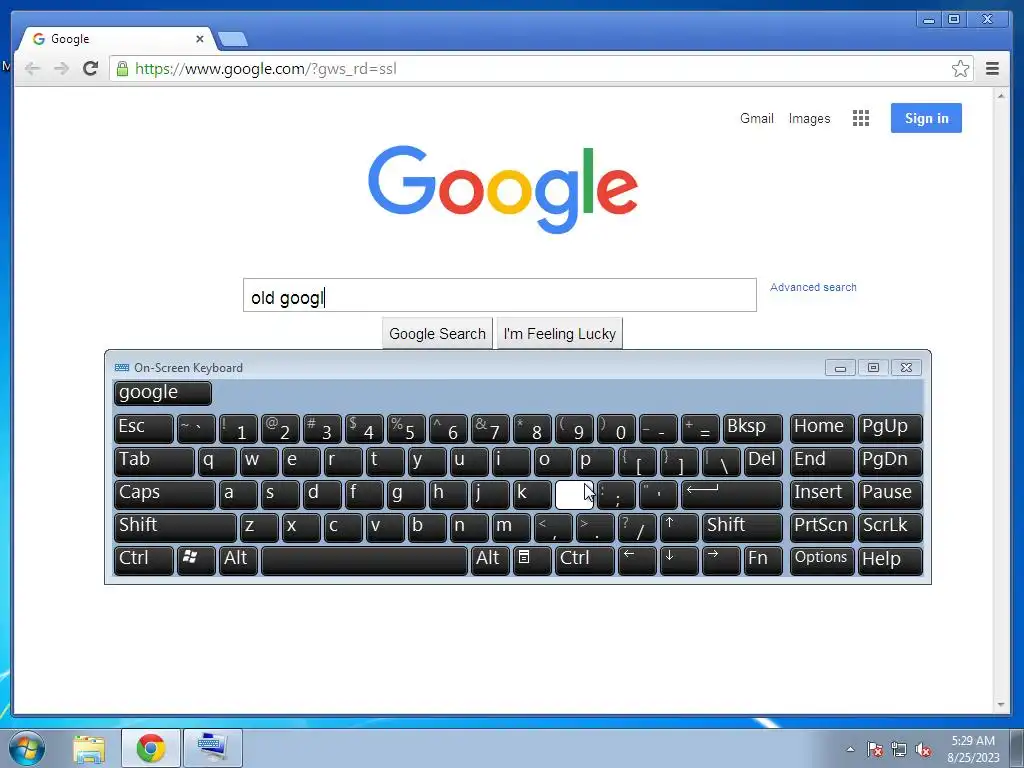Open Windows Explorer from the taskbar

(89, 748)
